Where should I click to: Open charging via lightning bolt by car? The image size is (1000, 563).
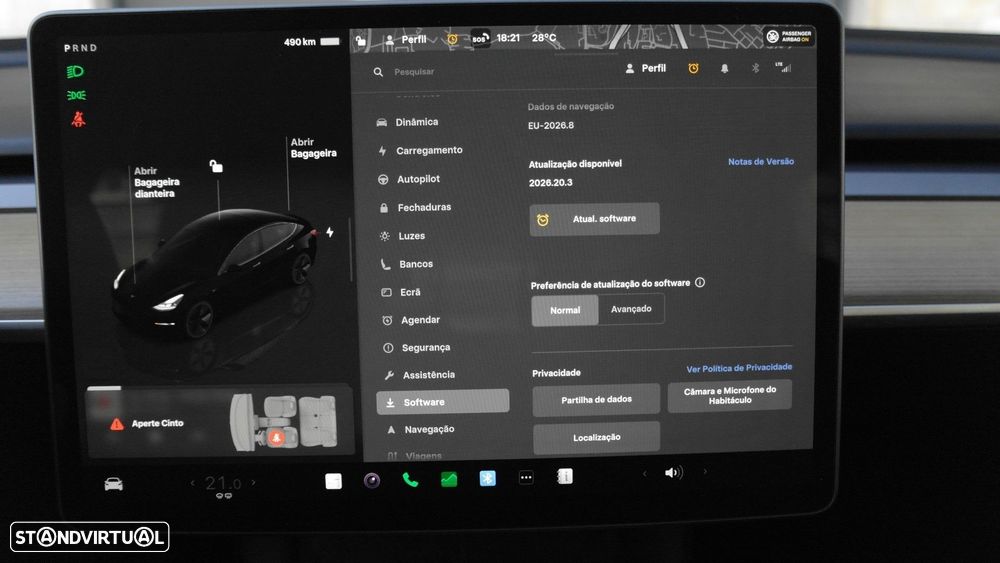330,232
